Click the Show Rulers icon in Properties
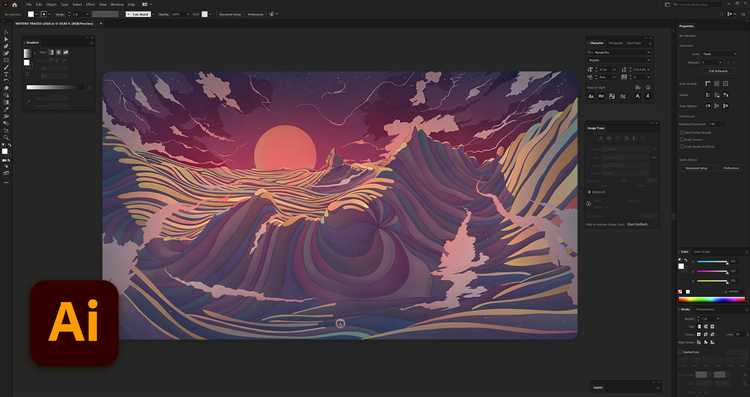This screenshot has height=397, width=750. coord(708,84)
